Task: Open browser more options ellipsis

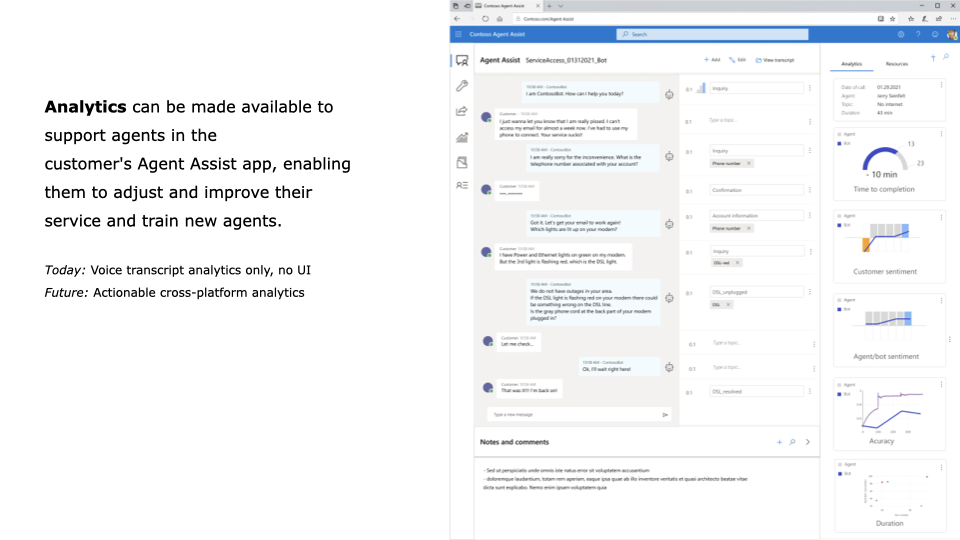Action: (x=953, y=19)
